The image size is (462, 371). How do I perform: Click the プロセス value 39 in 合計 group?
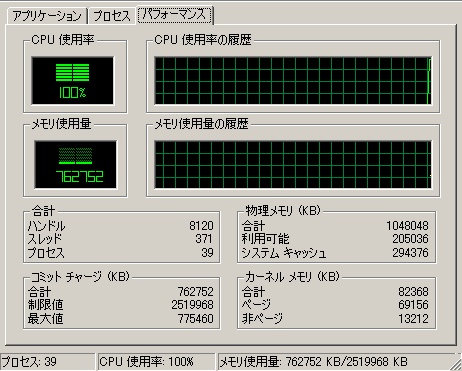pos(207,253)
